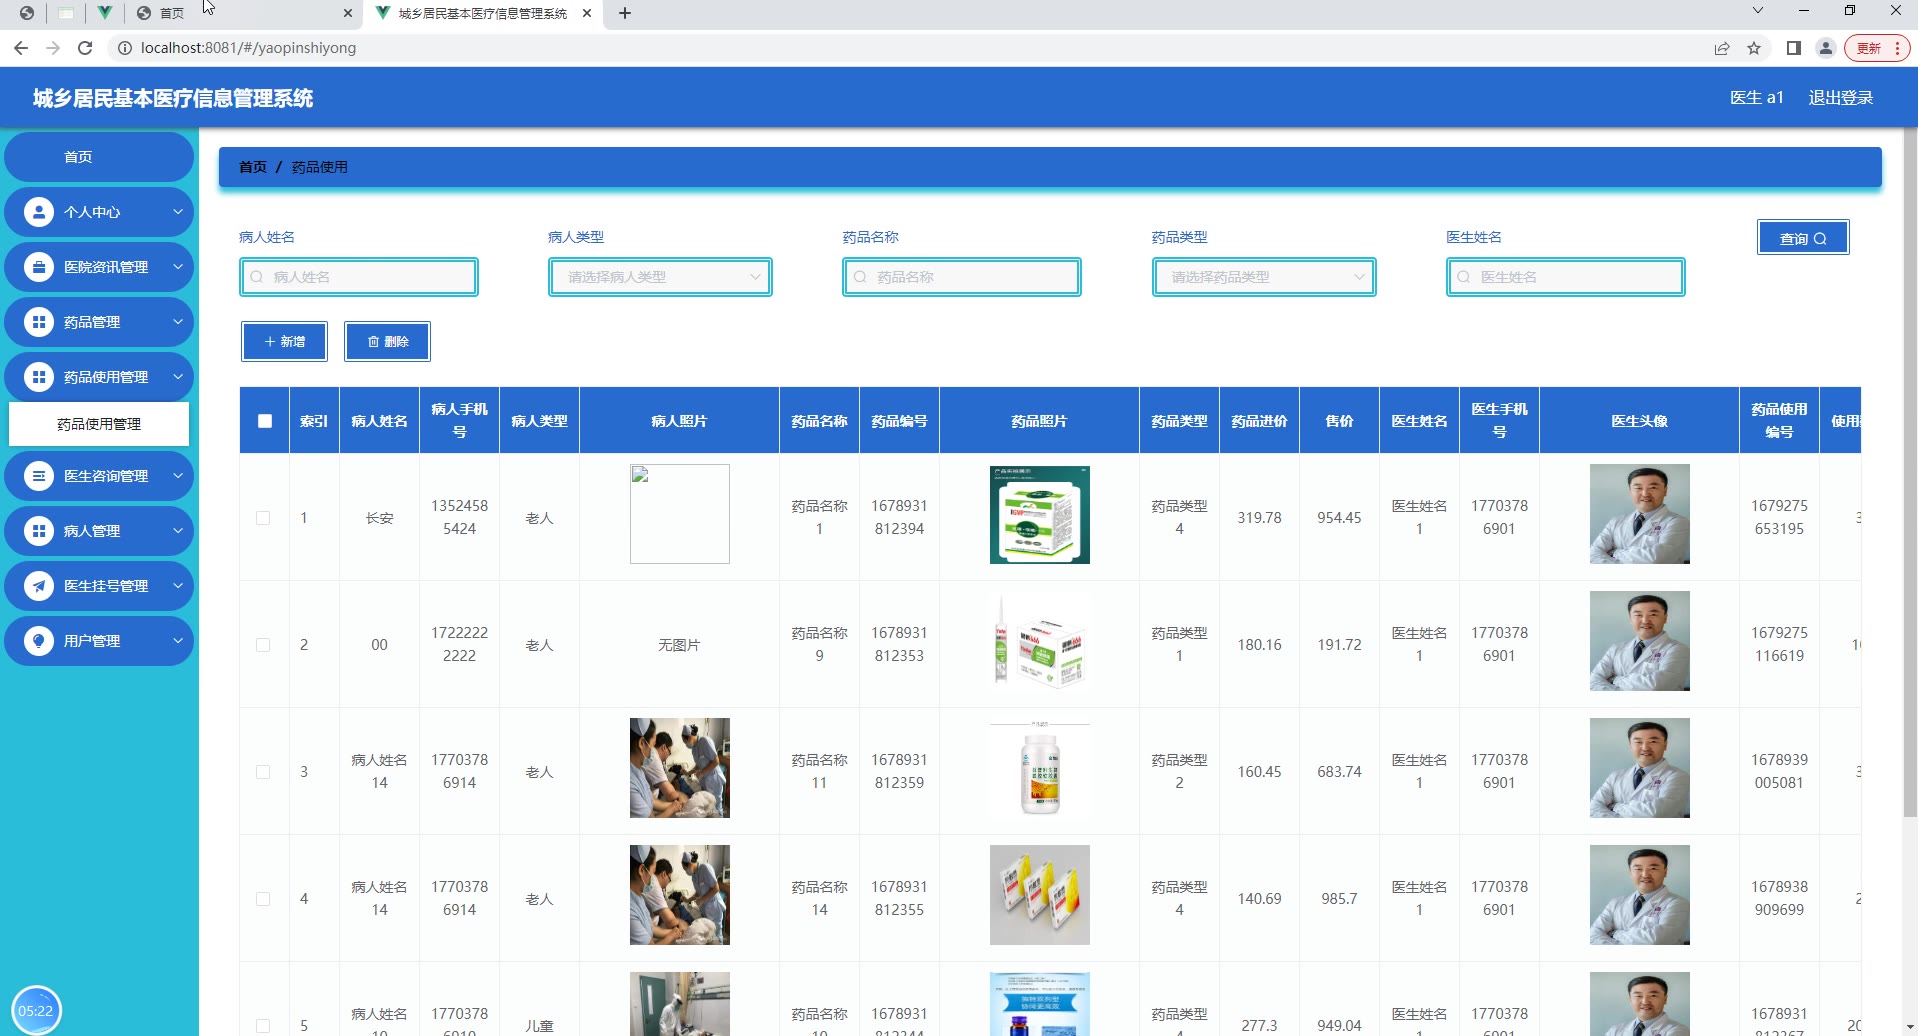Click the row 3 patient photo thumbnail
The image size is (1918, 1036).
pyautogui.click(x=680, y=768)
